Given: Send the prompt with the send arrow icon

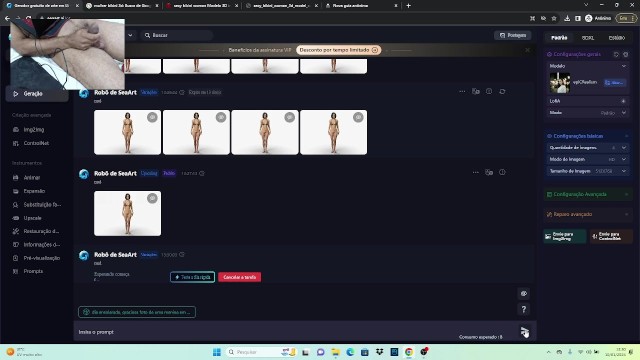Looking at the screenshot, I should 524,331.
